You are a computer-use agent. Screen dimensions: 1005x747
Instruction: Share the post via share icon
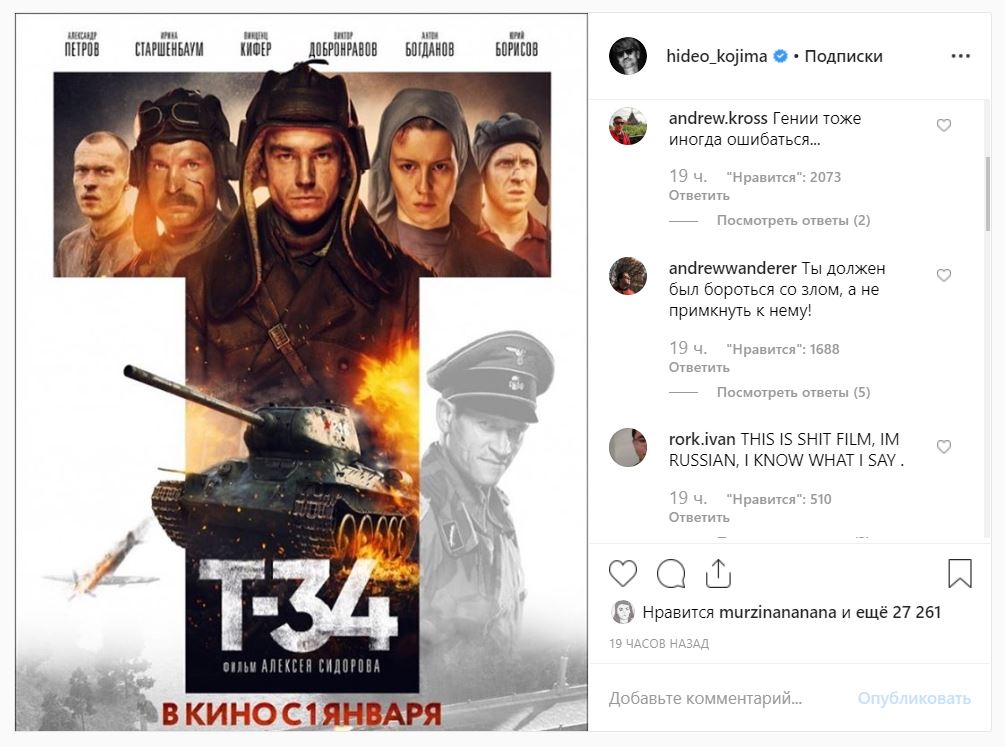click(x=718, y=573)
